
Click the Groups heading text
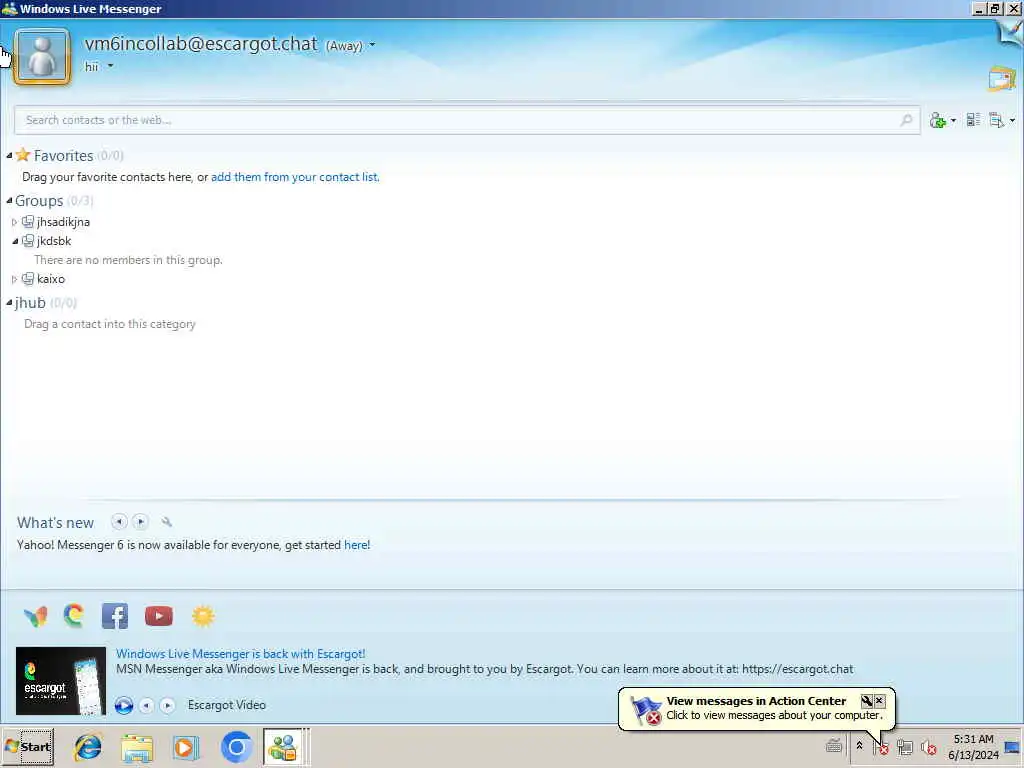[x=39, y=200]
